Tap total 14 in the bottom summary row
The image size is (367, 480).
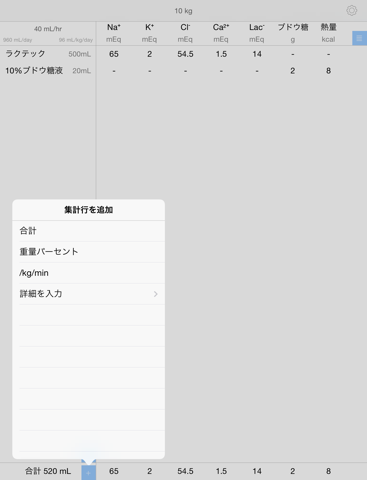257,471
